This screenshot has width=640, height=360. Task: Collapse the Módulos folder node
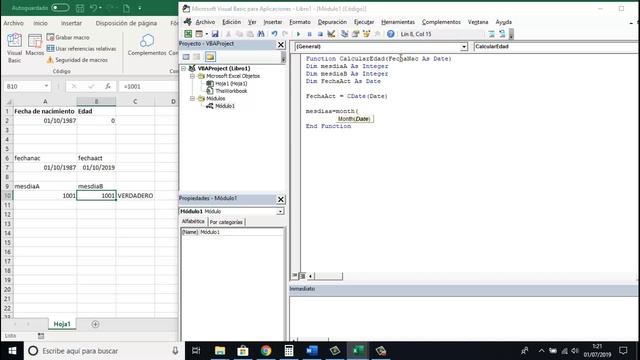tap(192, 98)
